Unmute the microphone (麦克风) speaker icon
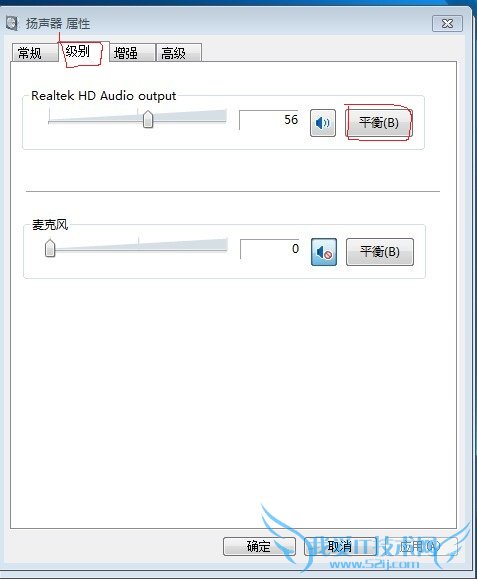 [x=324, y=252]
